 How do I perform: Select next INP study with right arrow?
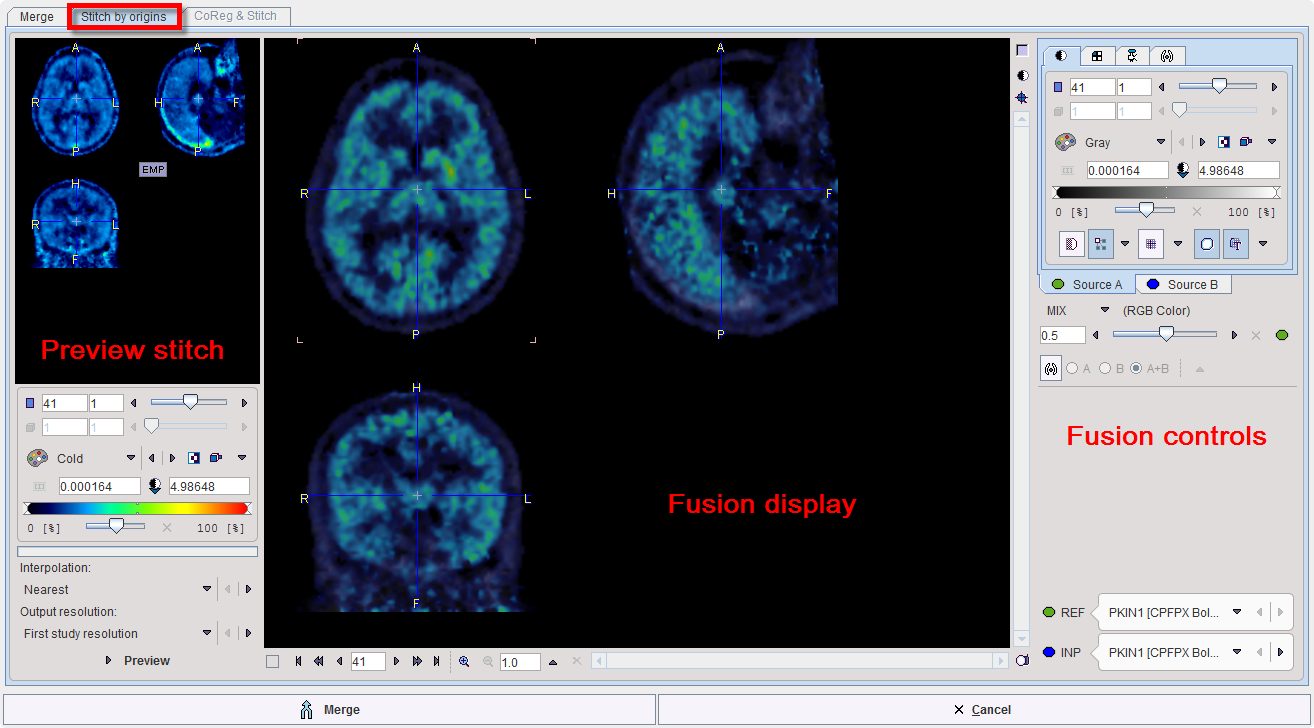tap(1280, 652)
